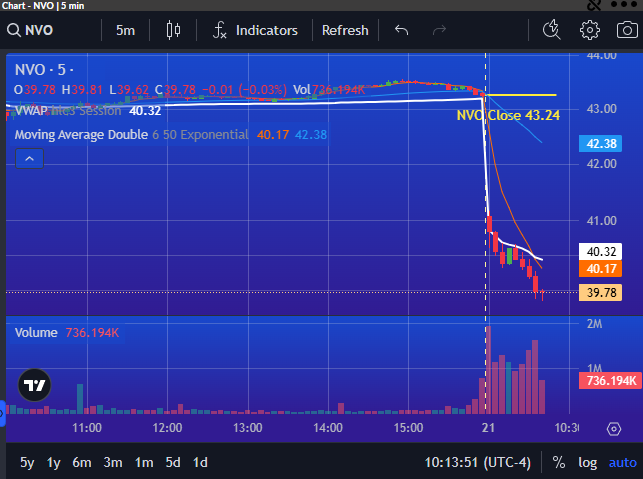Open the 5m interval selector
This screenshot has height=479, width=643.
click(x=125, y=30)
